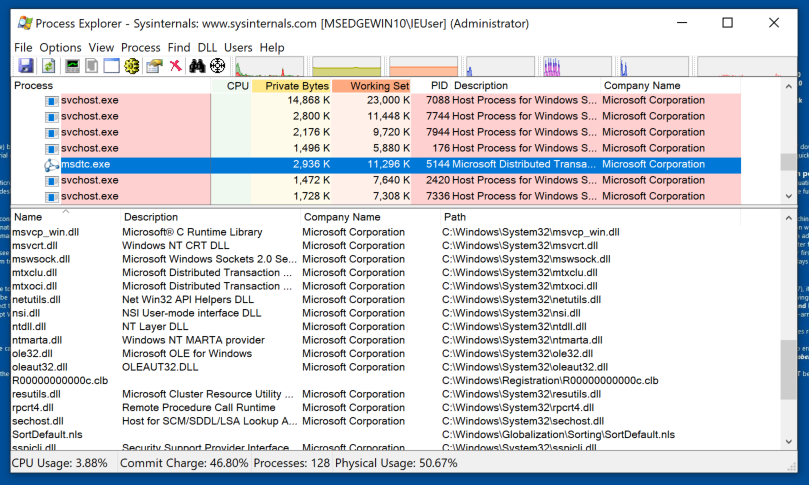Open the System Information toolbar icon
Viewport: 809px width, 485px height.
(x=72, y=66)
